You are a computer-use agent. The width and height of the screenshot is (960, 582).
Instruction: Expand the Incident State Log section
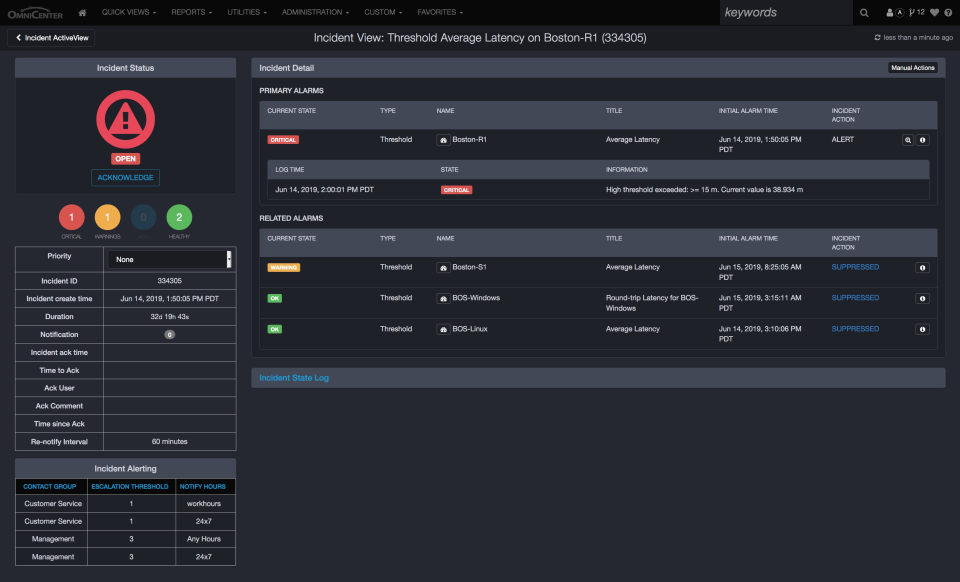point(294,378)
